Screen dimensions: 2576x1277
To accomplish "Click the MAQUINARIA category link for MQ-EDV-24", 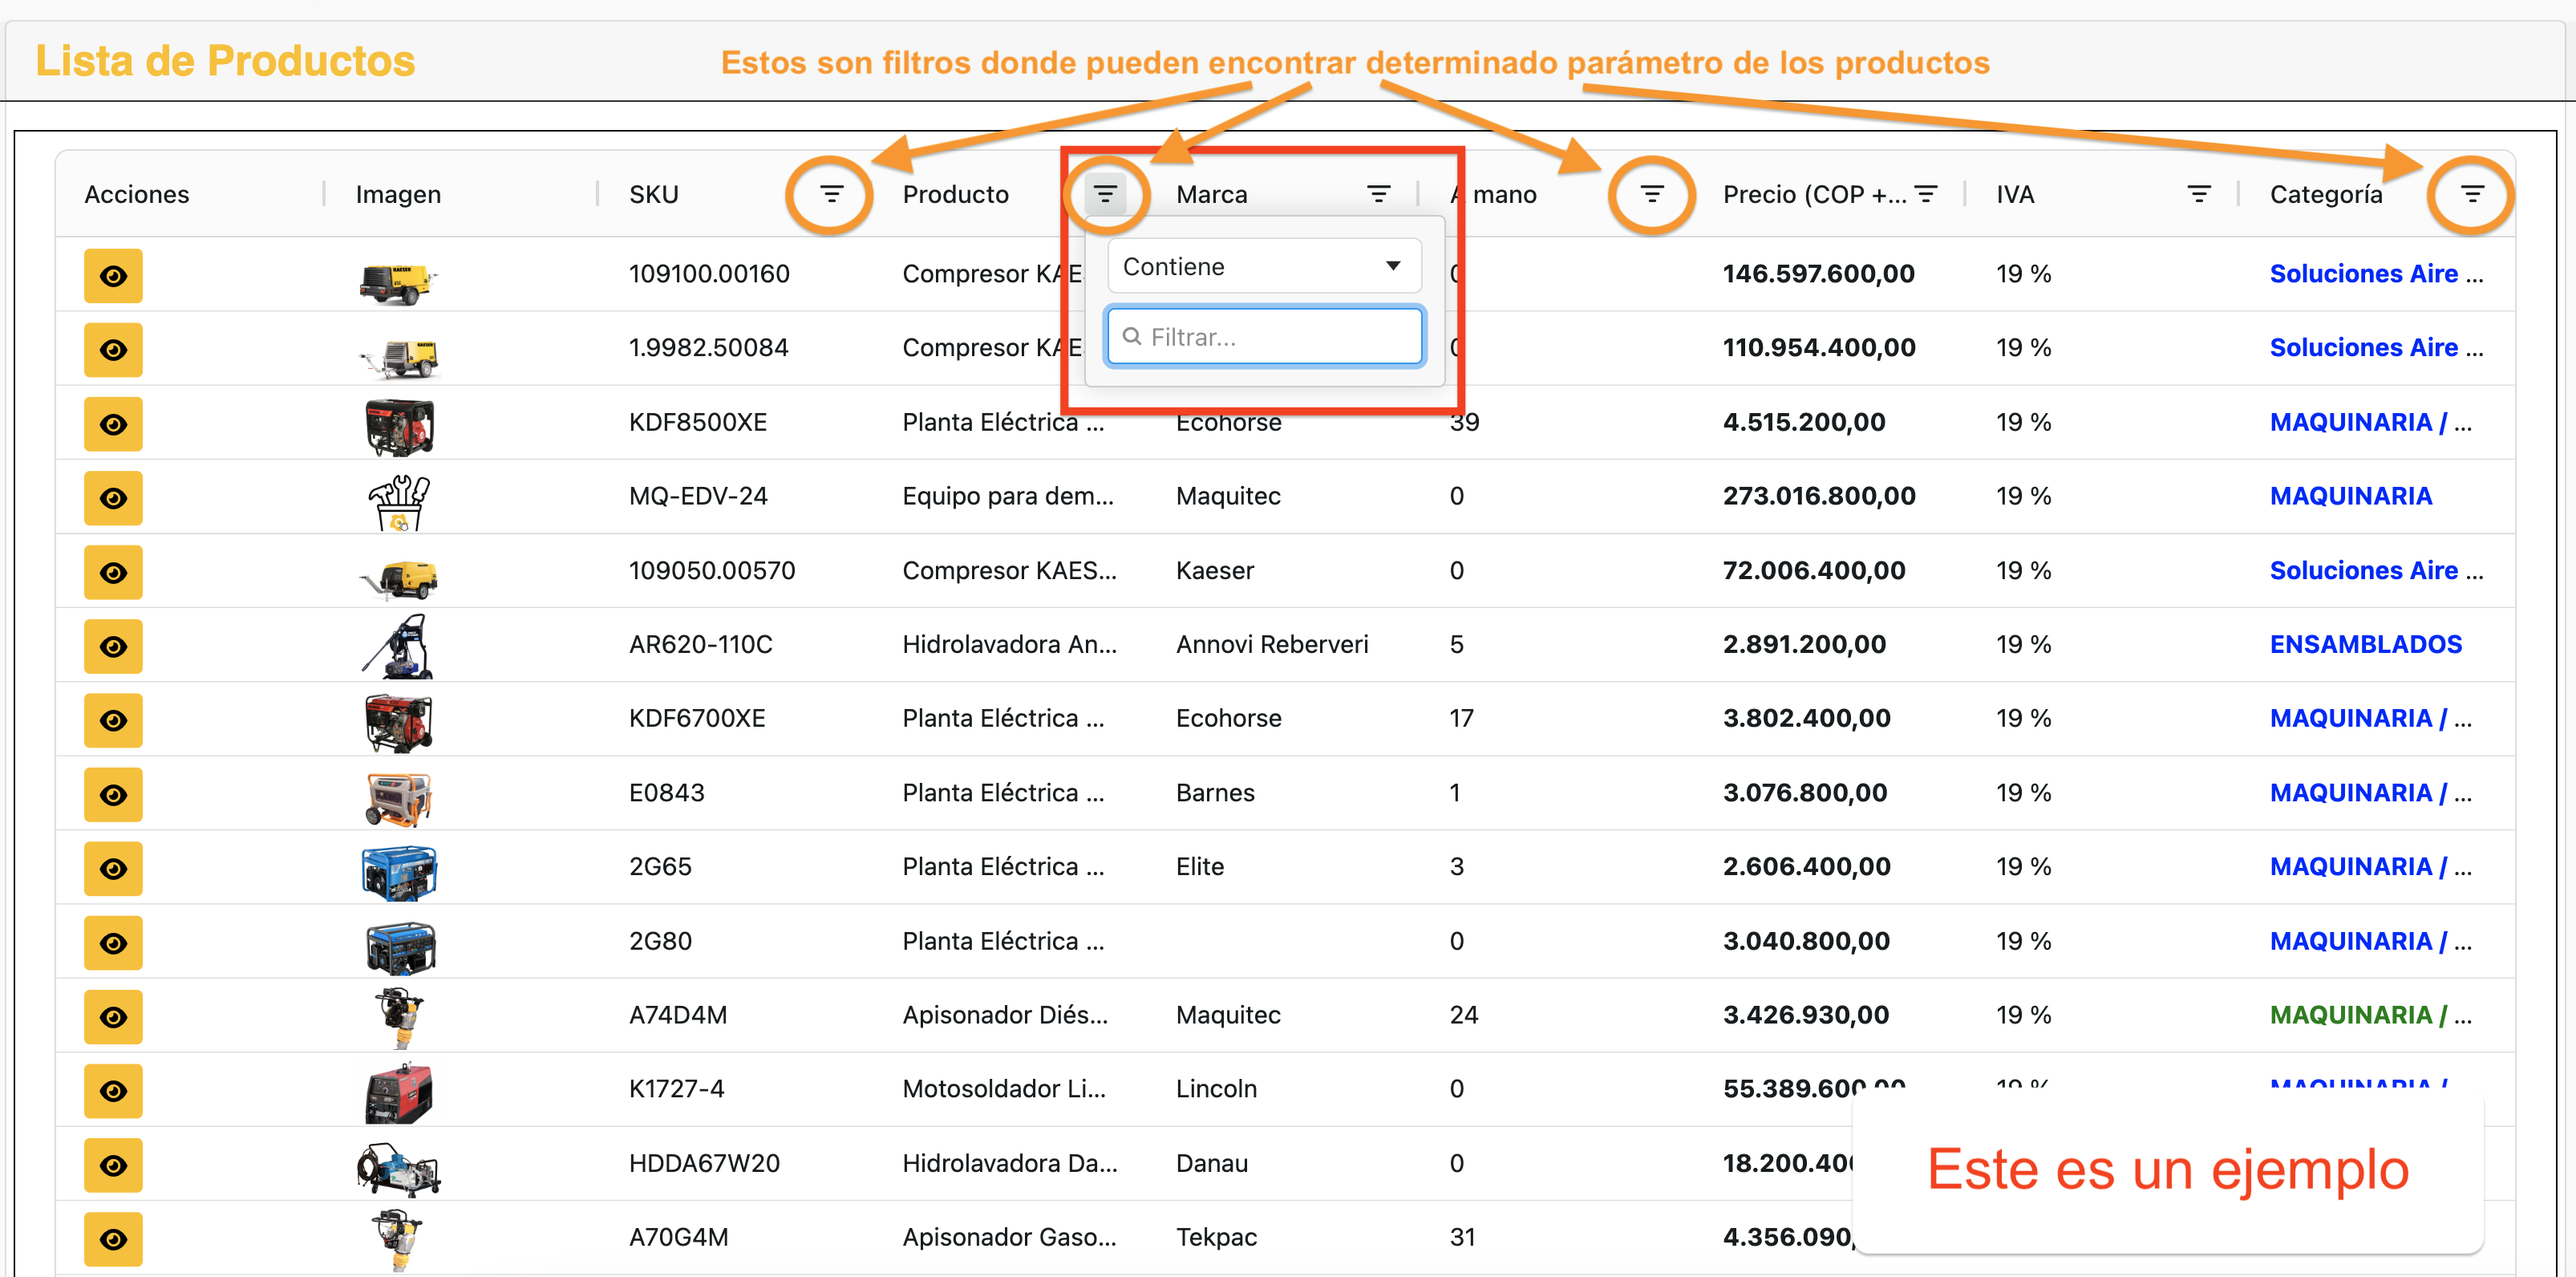I will 2350,496.
